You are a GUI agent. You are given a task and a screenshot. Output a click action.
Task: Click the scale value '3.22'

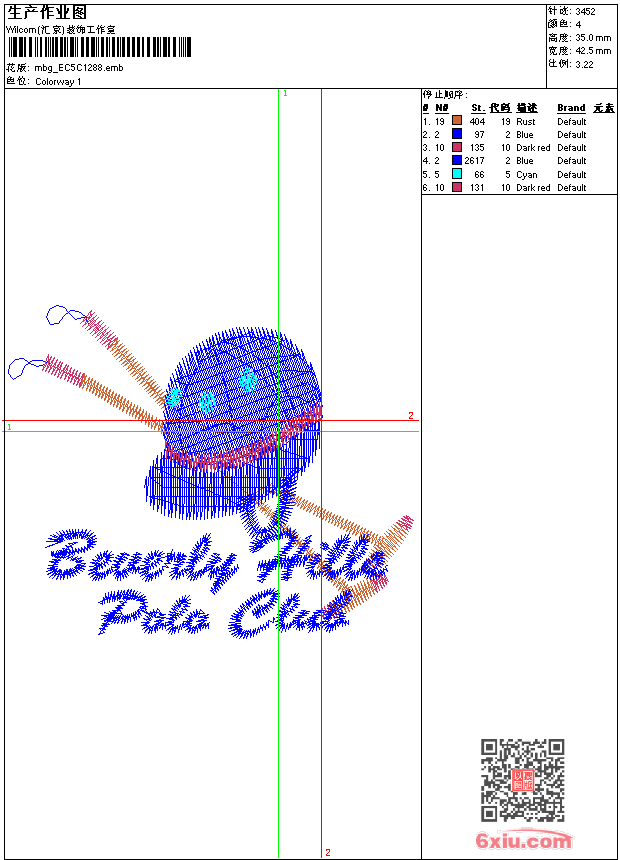point(584,64)
